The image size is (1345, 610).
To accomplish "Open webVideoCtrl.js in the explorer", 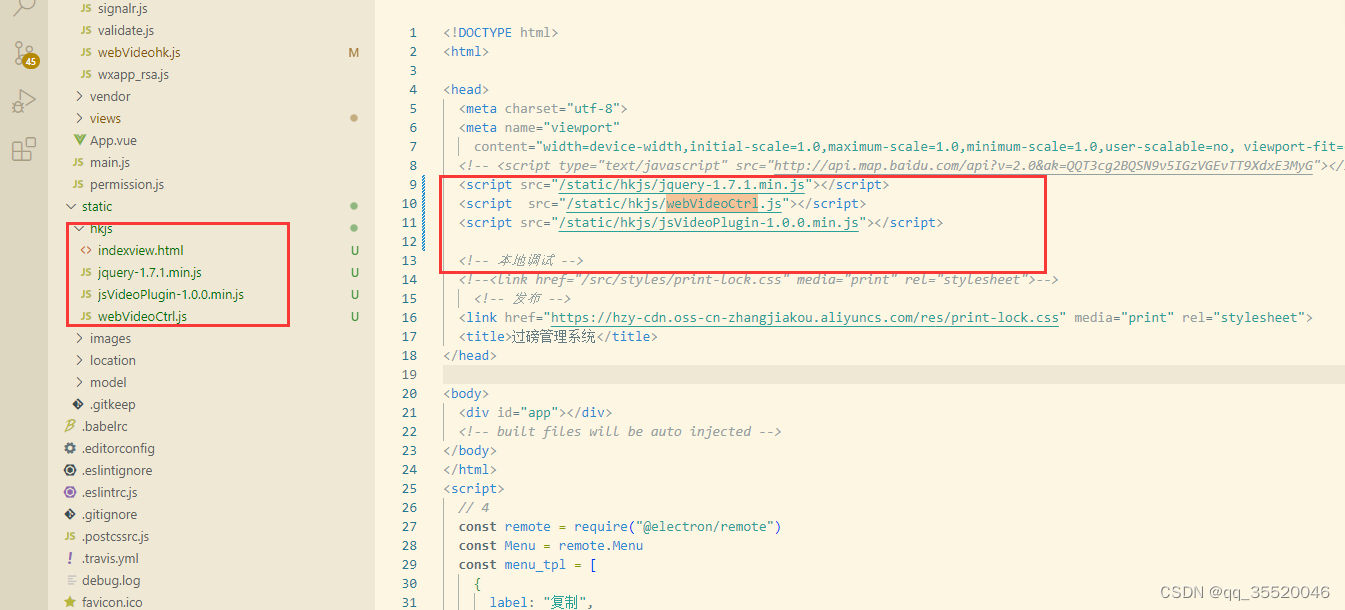I will click(142, 316).
